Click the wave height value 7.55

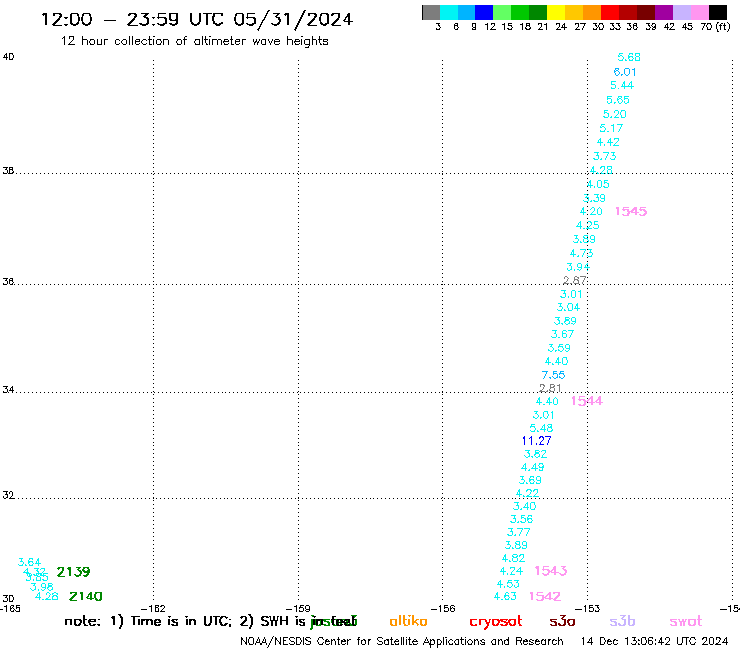[553, 375]
